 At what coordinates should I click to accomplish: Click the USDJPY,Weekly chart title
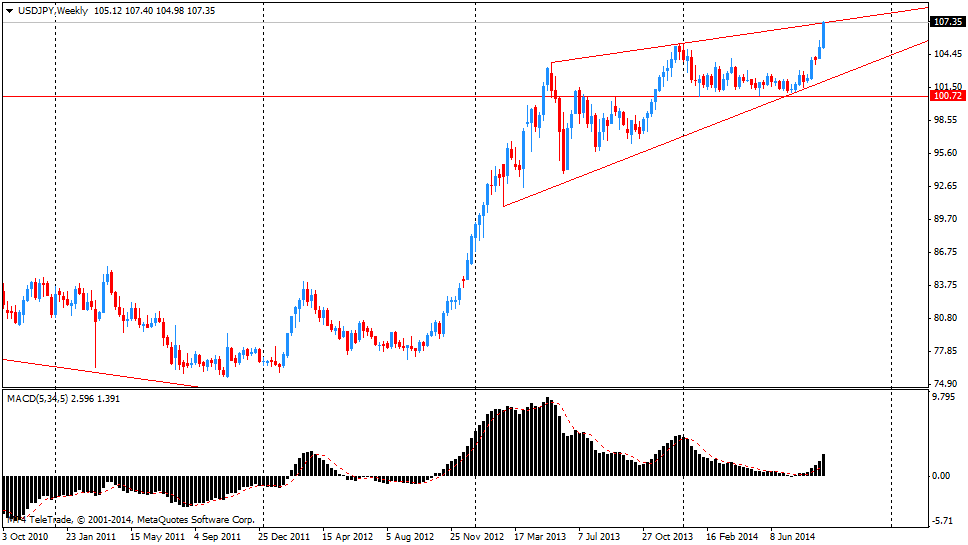click(x=53, y=10)
